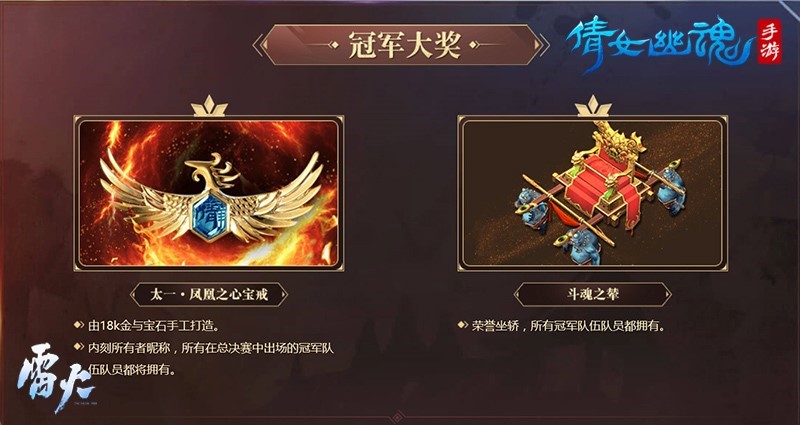Click the red 手游 seal badge
800x425 pixels.
coord(769,41)
